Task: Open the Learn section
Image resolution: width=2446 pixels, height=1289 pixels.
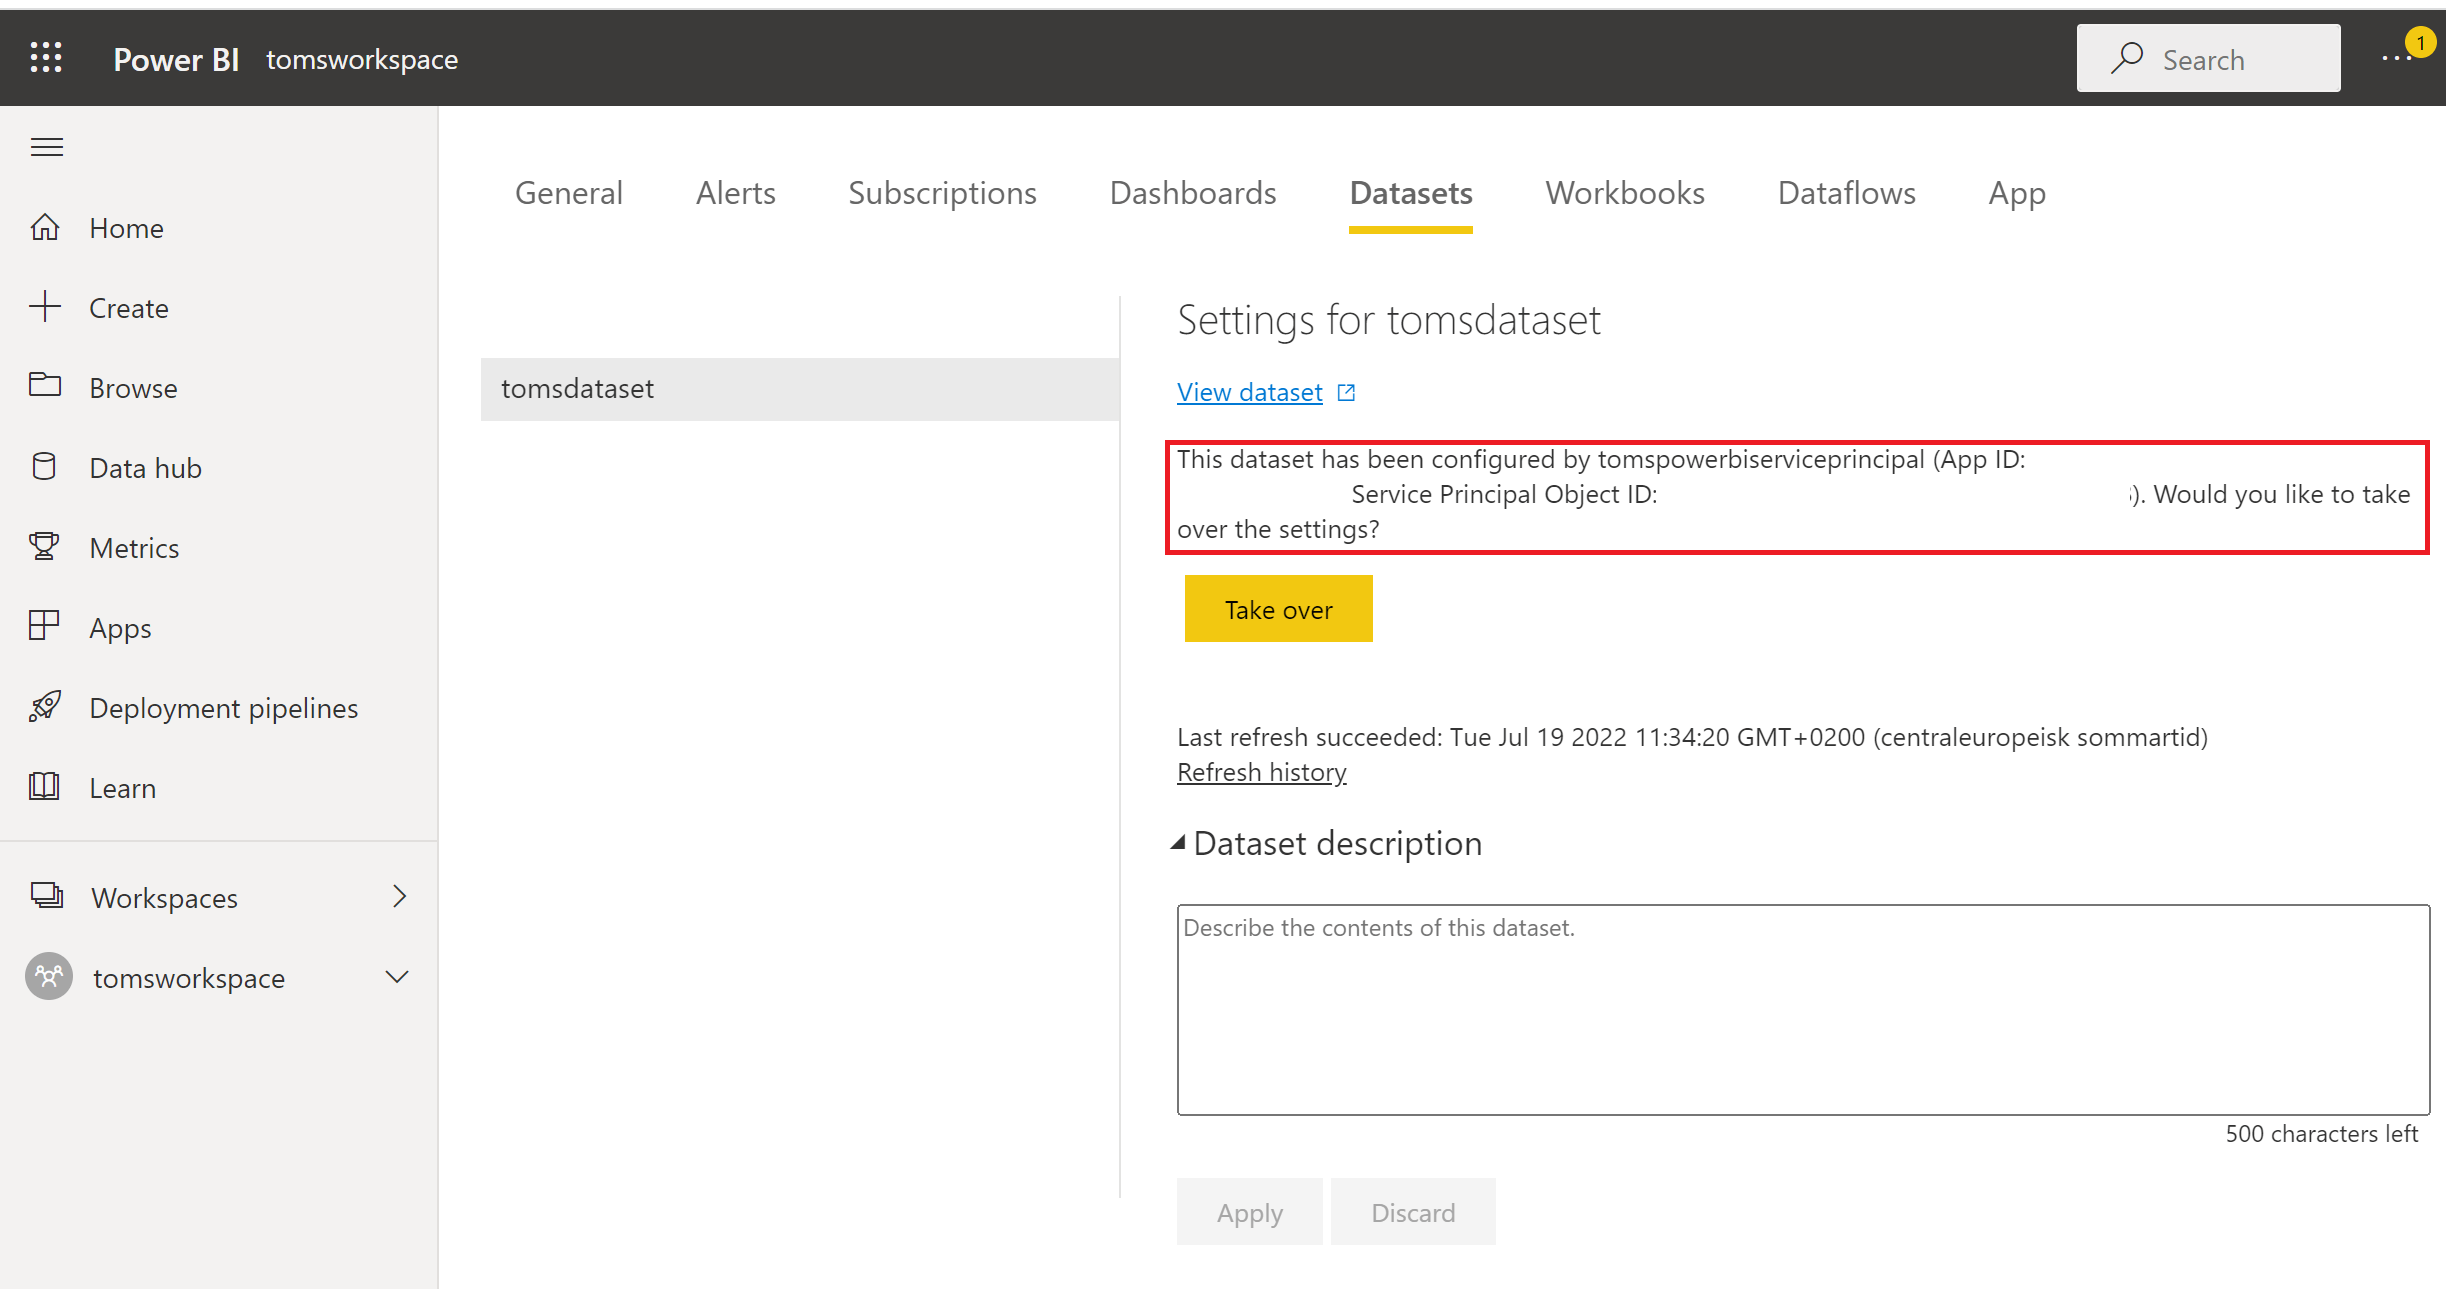Action: [x=122, y=787]
